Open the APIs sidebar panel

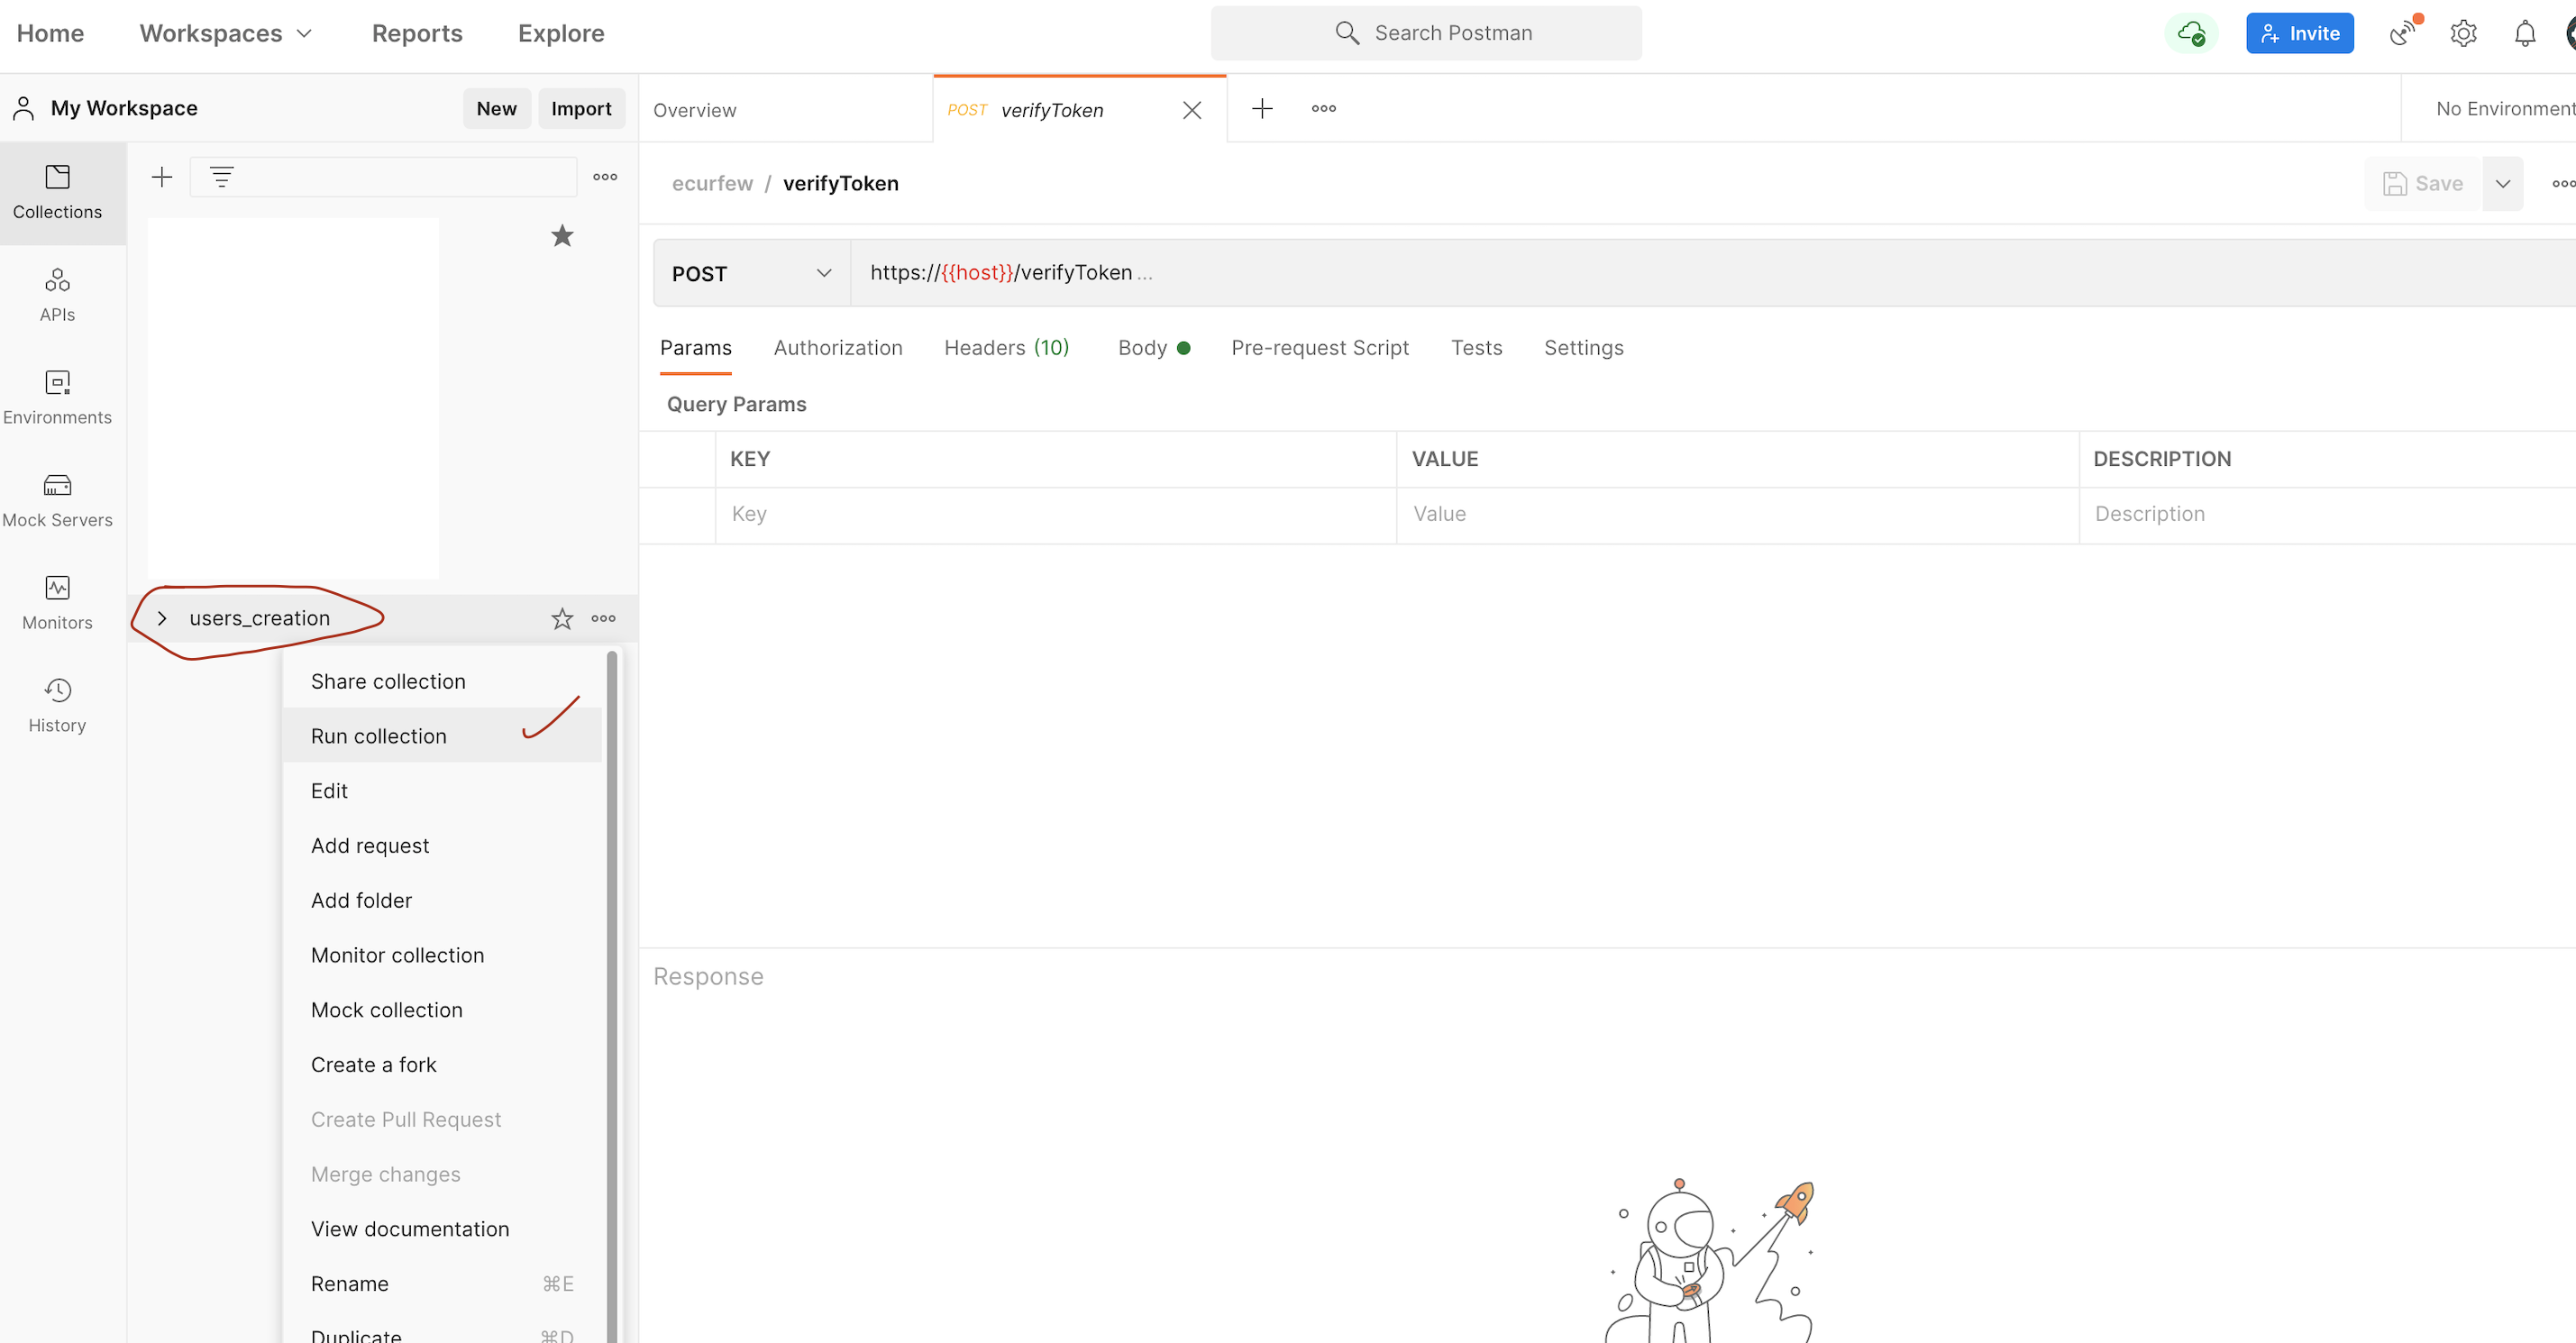click(x=57, y=294)
